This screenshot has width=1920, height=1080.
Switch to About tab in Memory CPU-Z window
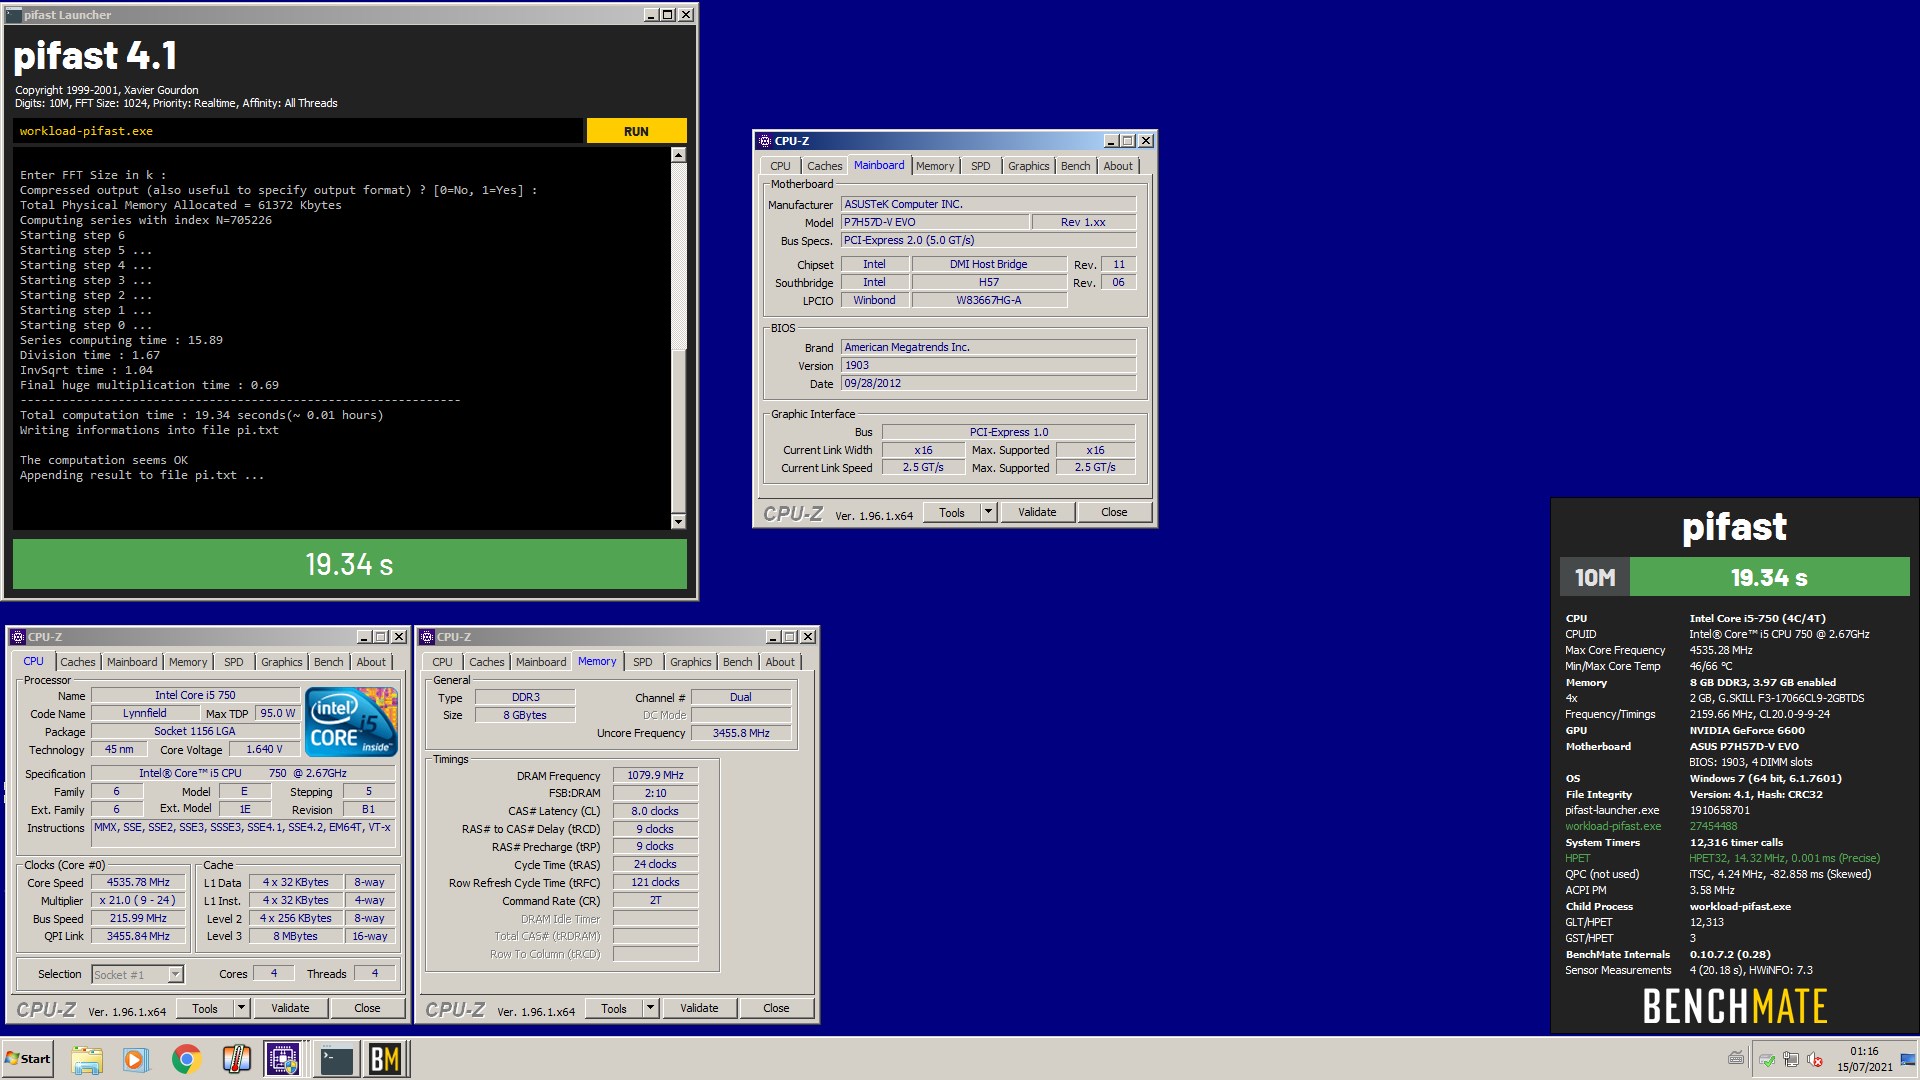[780, 662]
